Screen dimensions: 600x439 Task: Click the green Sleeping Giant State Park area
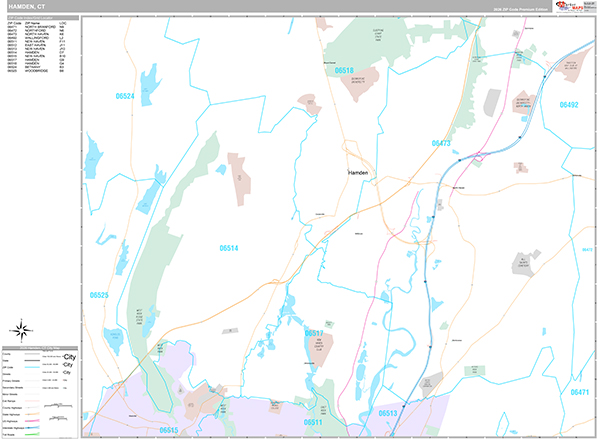[x=353, y=45]
